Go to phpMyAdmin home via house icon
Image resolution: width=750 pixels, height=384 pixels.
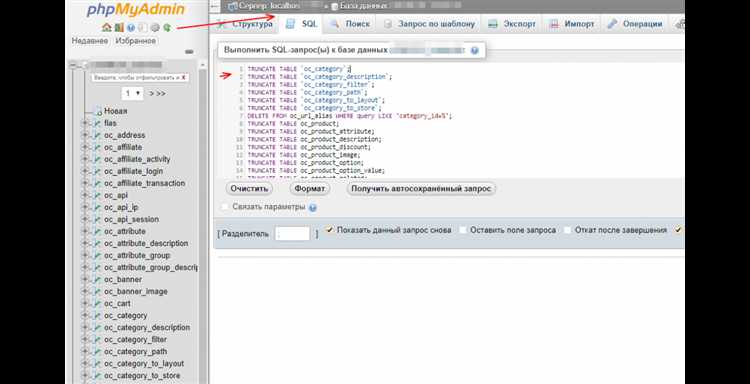[107, 28]
